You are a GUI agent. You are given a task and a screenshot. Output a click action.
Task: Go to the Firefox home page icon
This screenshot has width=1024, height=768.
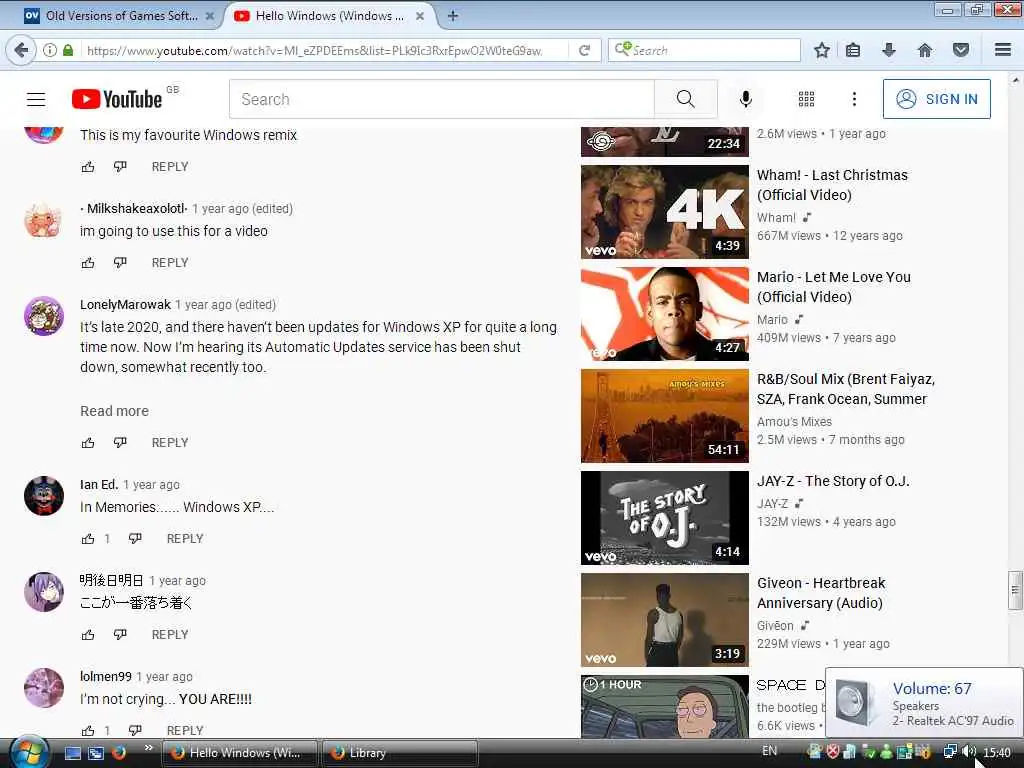tap(925, 50)
